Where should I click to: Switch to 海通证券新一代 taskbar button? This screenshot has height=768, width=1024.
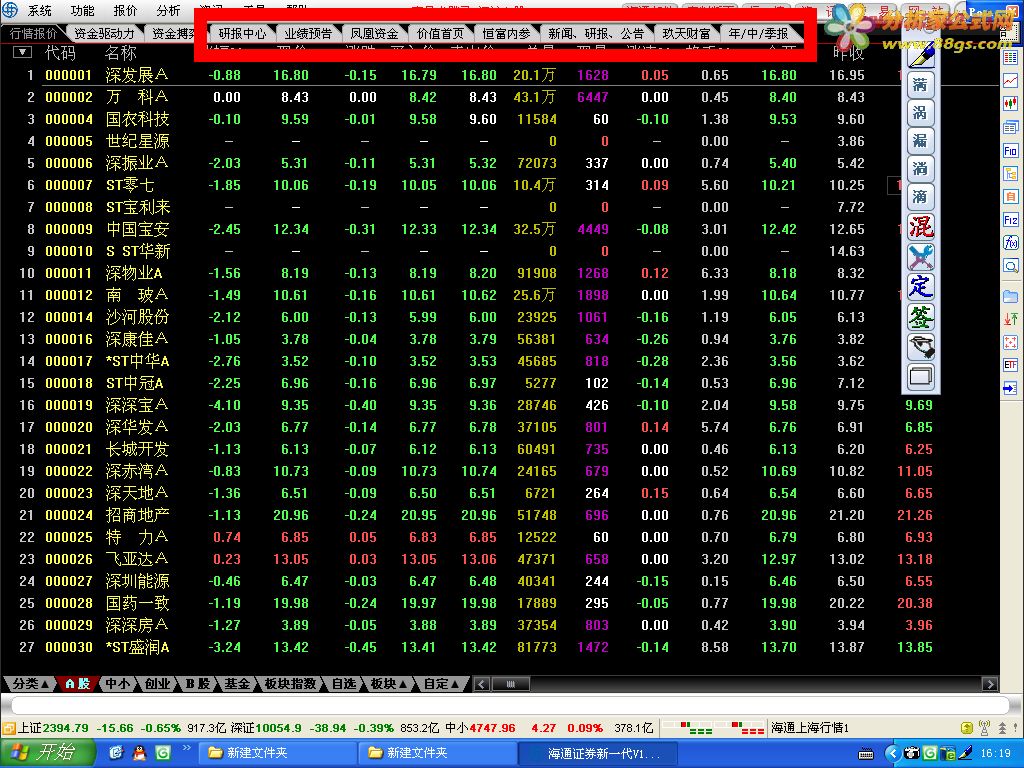pyautogui.click(x=598, y=754)
